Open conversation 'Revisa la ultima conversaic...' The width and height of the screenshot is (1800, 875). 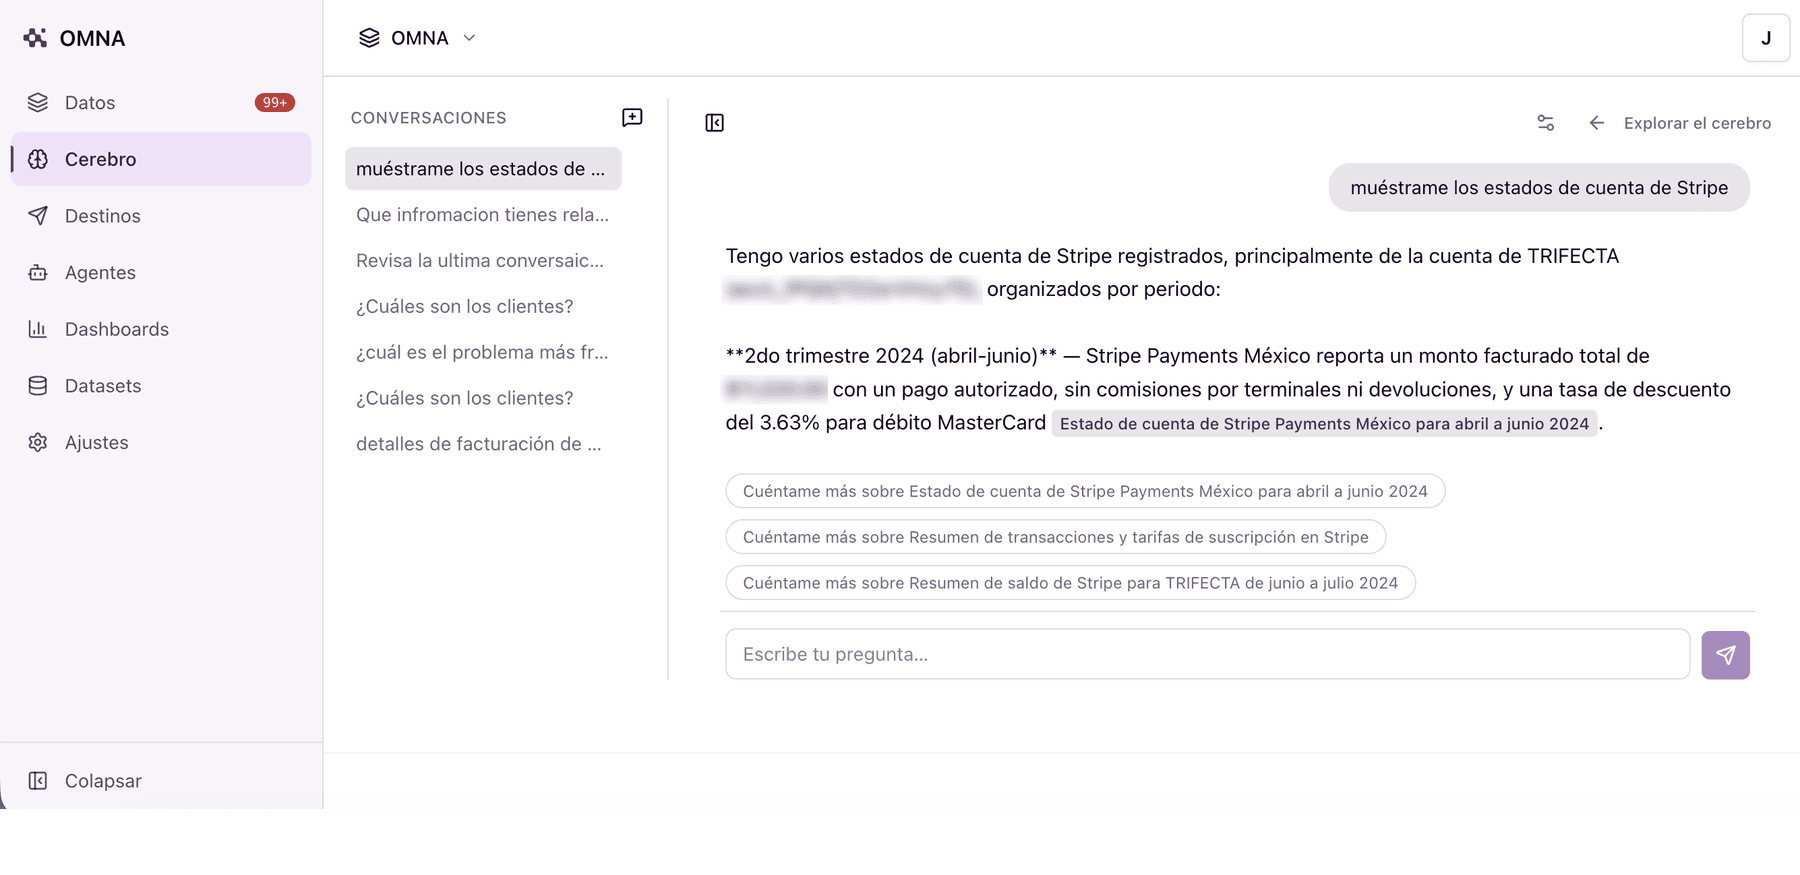pyautogui.click(x=483, y=261)
